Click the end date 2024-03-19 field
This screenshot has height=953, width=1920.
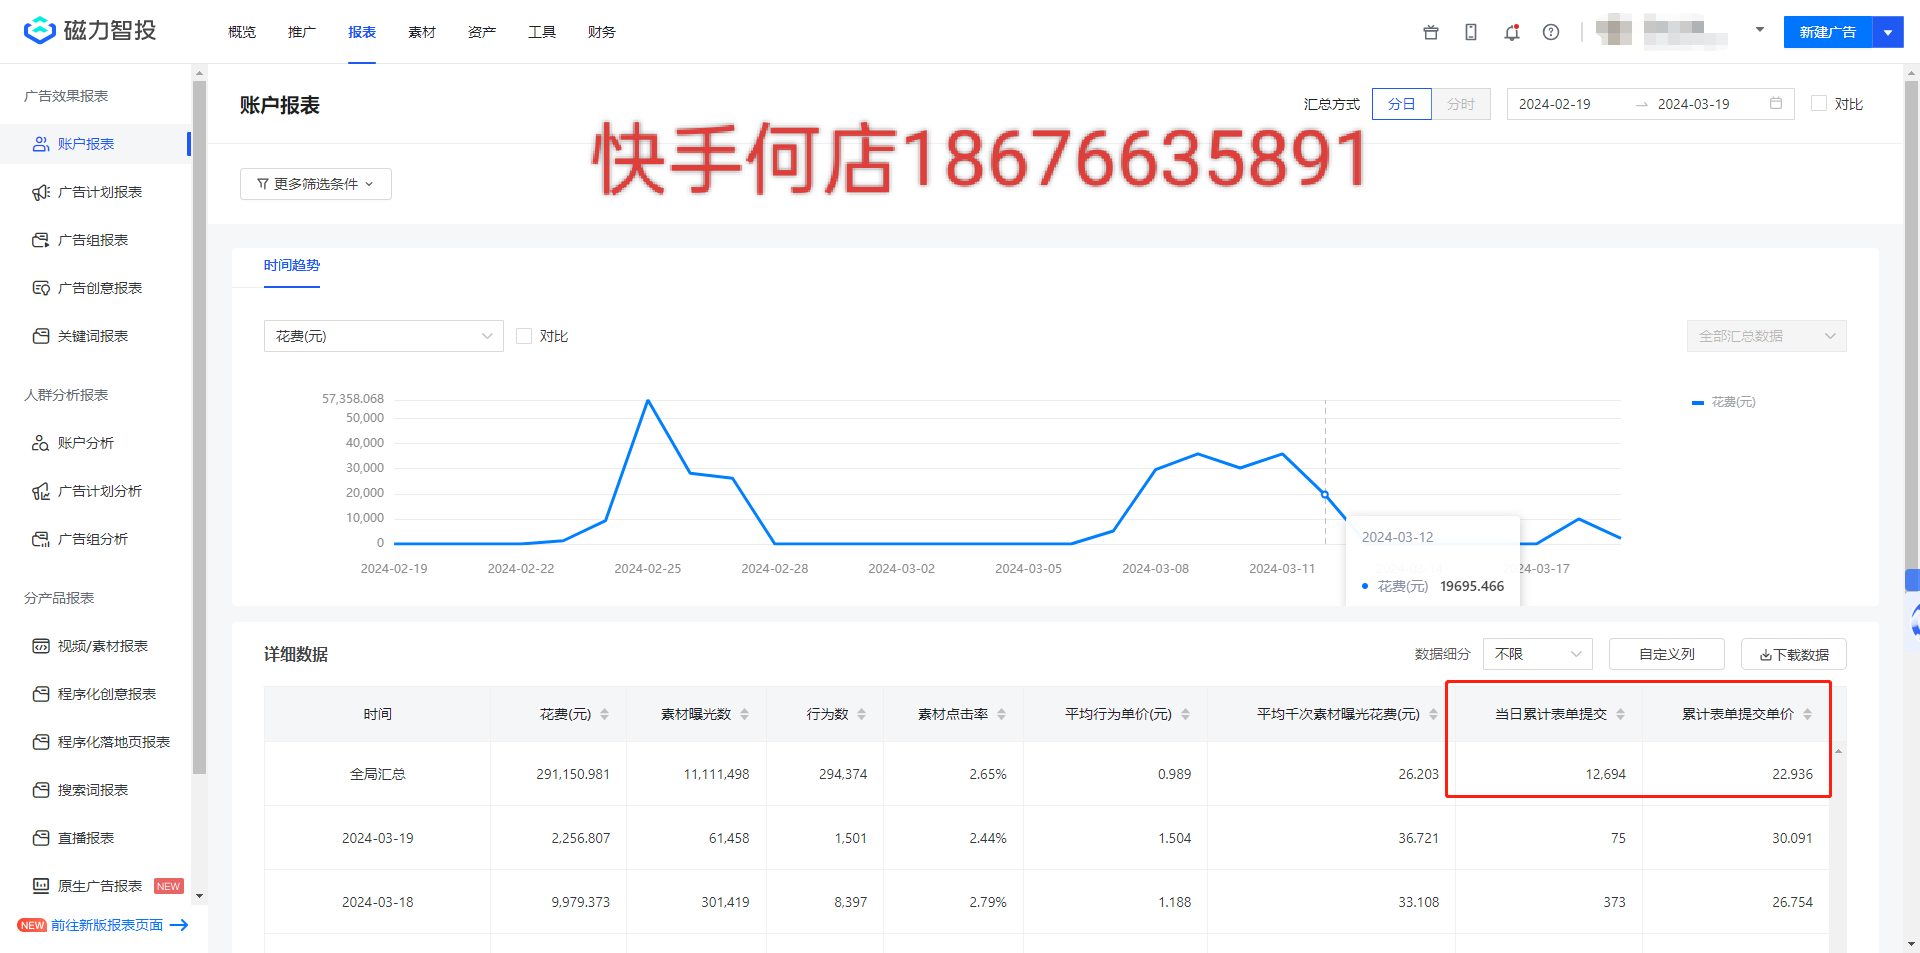[x=1693, y=104]
